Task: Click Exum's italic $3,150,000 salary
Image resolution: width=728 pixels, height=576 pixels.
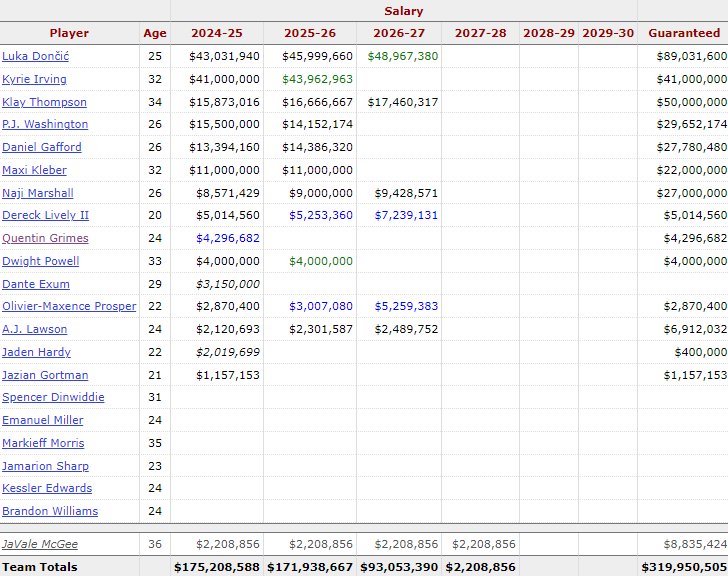Action: click(228, 284)
